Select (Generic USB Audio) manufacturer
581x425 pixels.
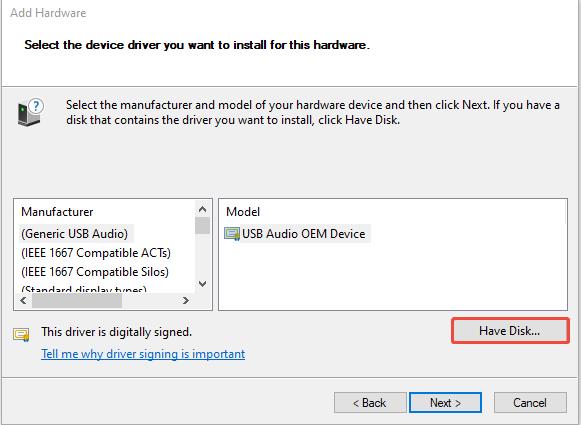tap(74, 234)
